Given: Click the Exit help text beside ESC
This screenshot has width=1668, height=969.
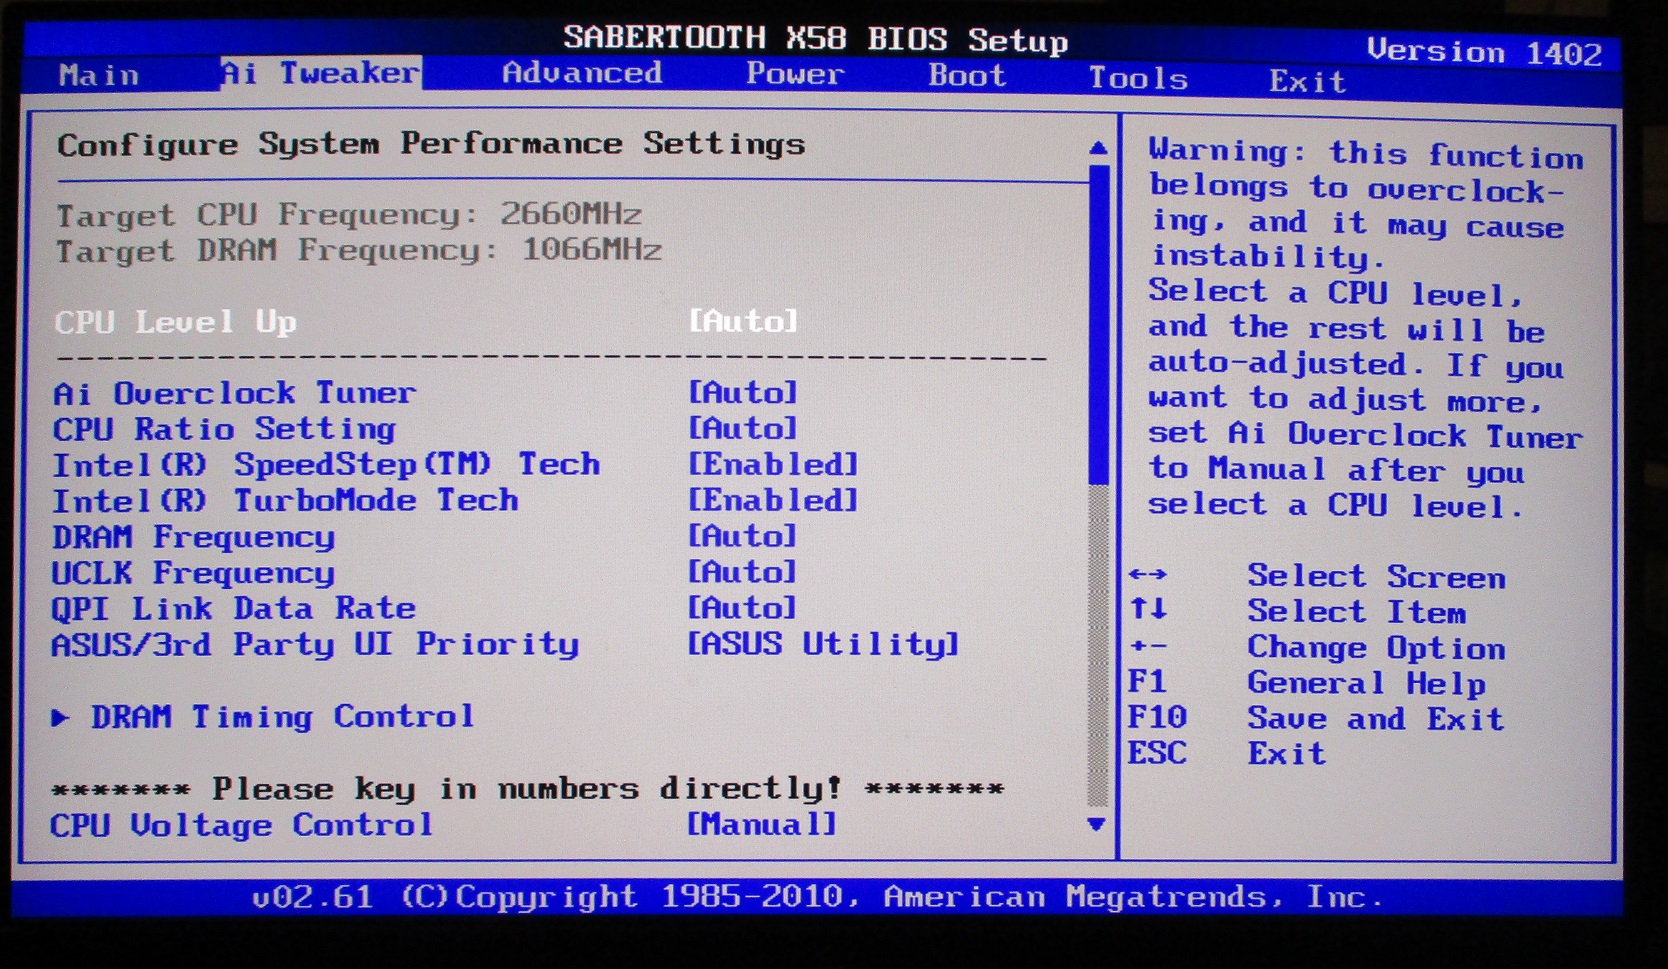Looking at the screenshot, I should pyautogui.click(x=1286, y=753).
